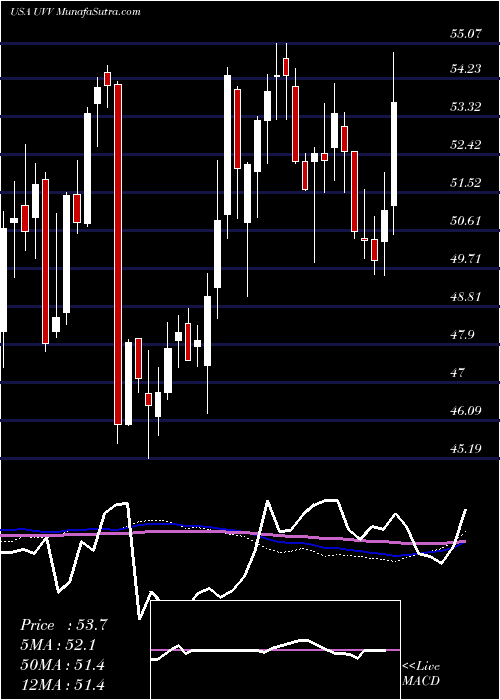The height and width of the screenshot is (700, 500).
Task: Click the 45.19 price axis label
Action: tap(466, 448)
